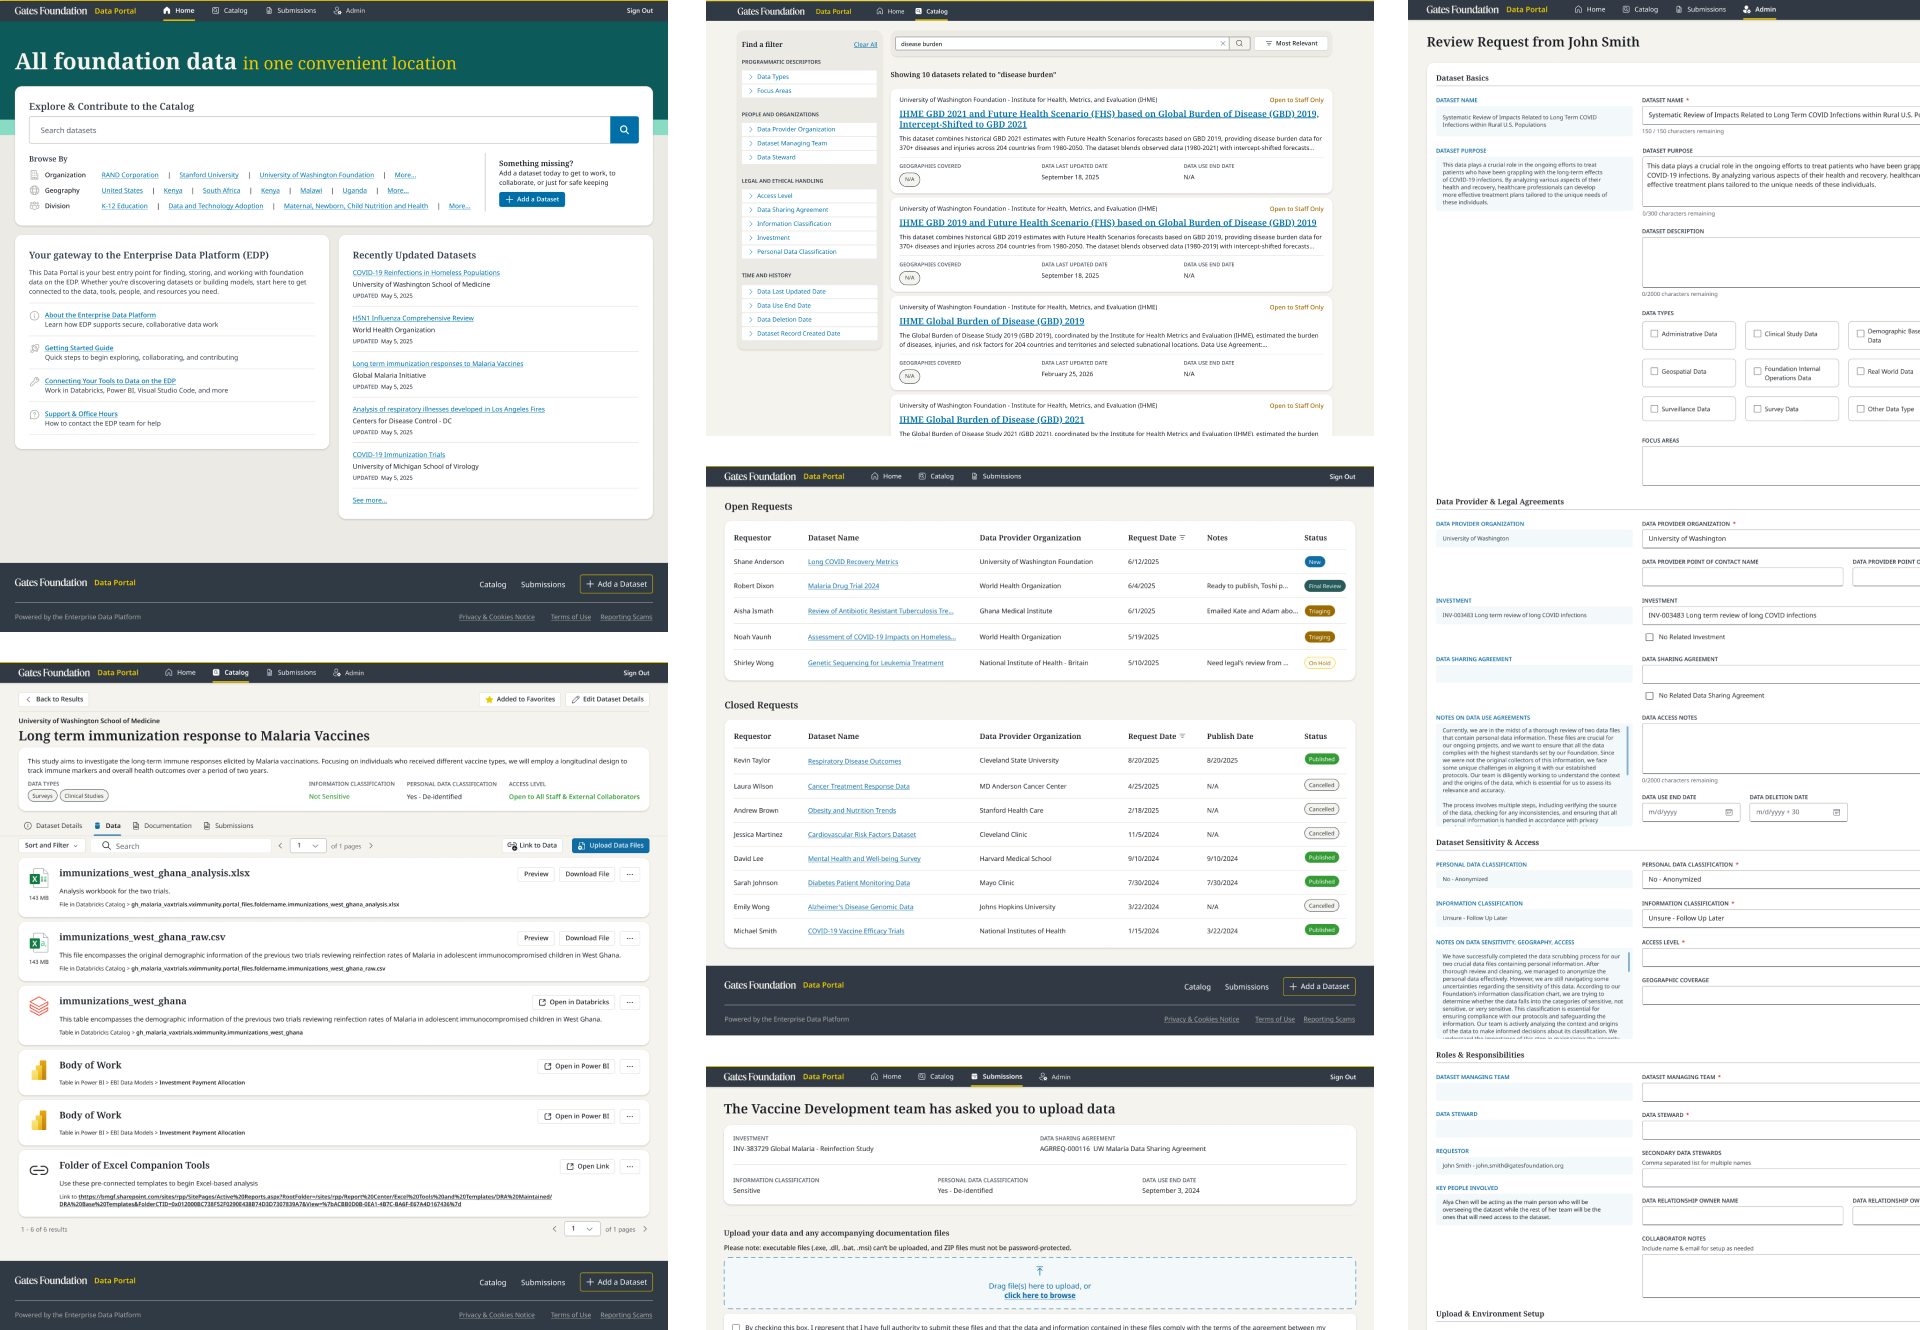Open the Most Relevant sort dropdown
The width and height of the screenshot is (1920, 1330).
click(1290, 44)
